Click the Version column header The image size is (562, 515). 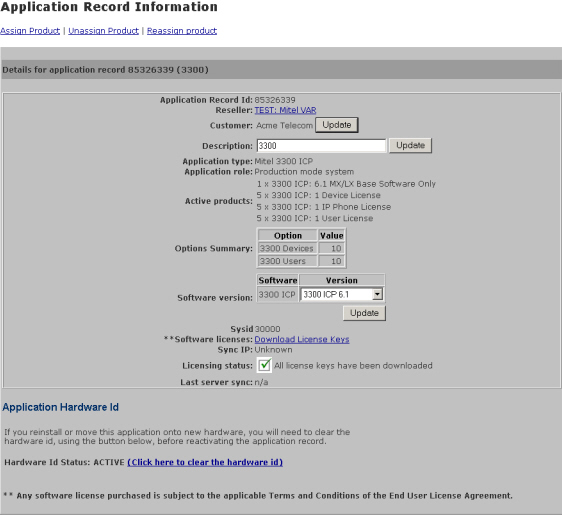(x=342, y=280)
